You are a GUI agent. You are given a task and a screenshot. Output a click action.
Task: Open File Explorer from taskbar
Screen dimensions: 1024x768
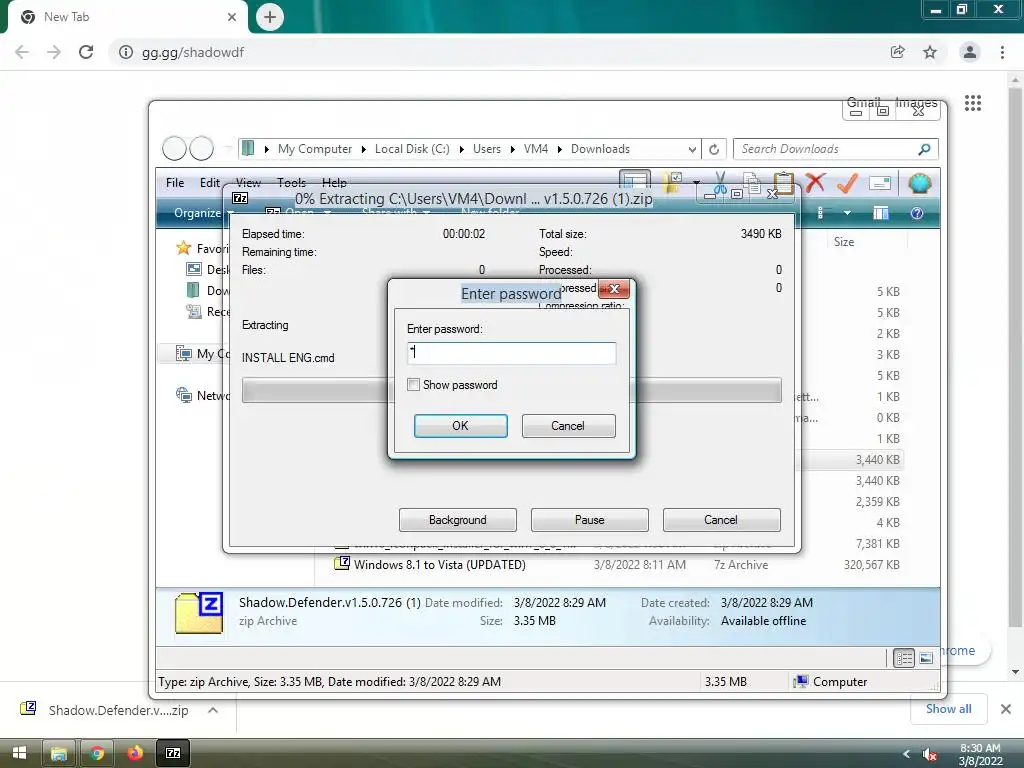tap(59, 753)
